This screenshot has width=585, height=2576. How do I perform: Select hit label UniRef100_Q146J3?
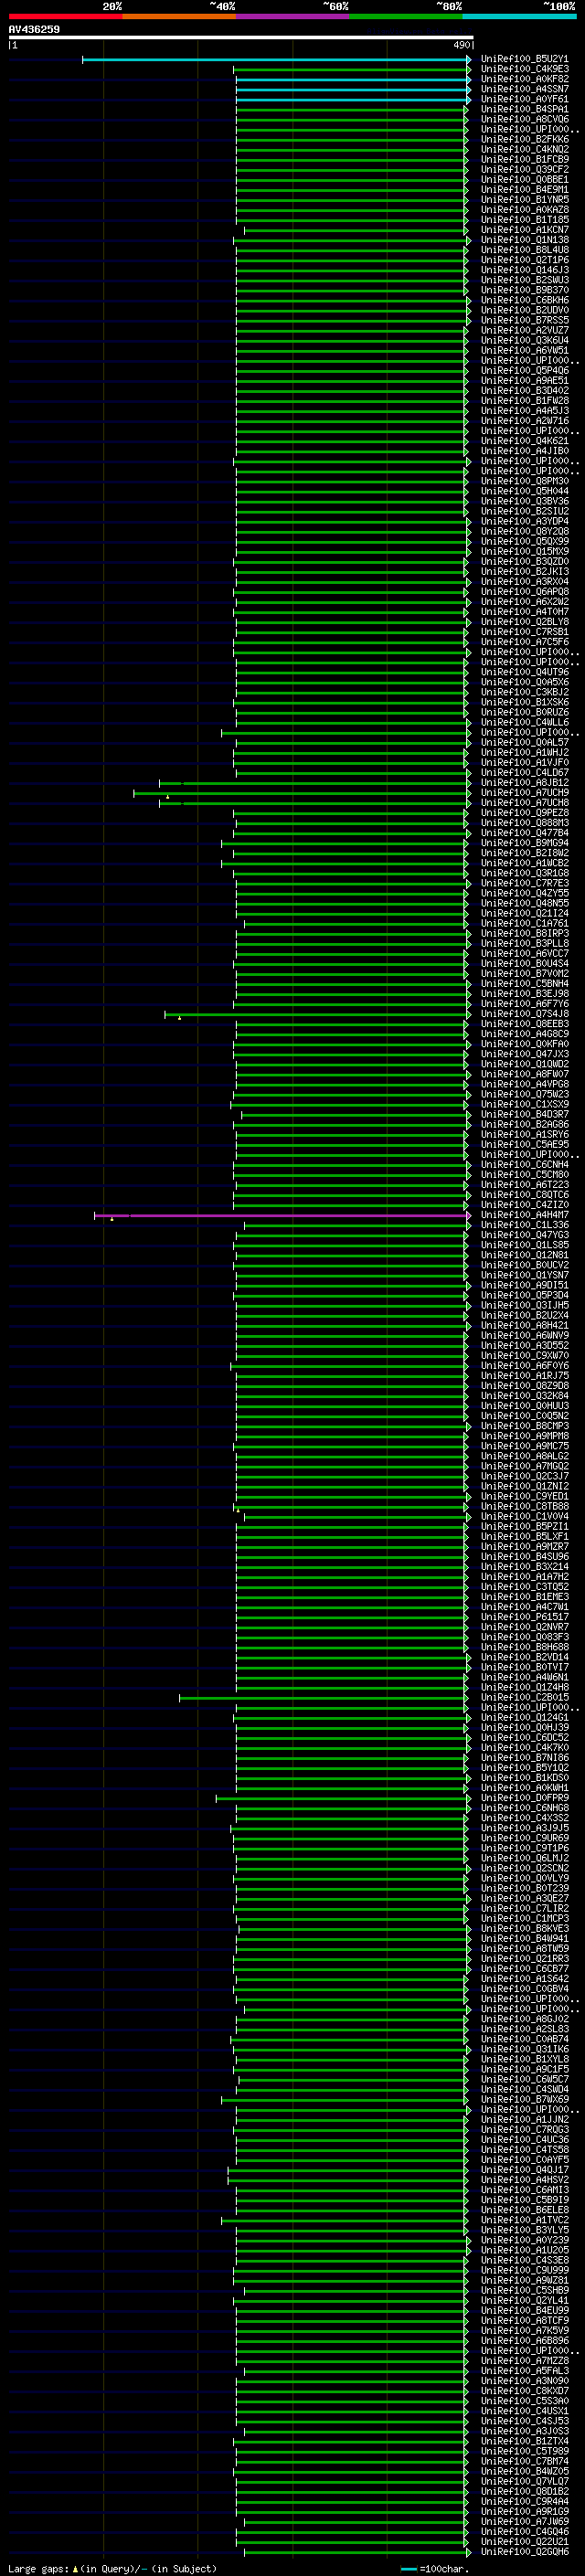[x=524, y=270]
